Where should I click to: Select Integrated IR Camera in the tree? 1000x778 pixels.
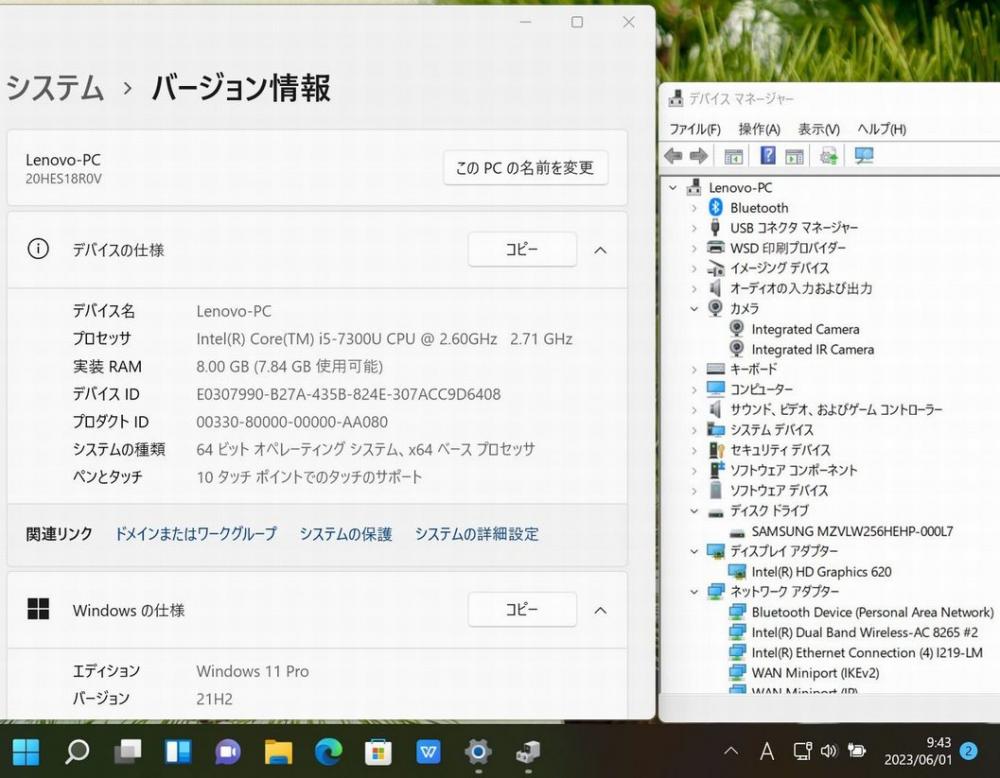812,349
